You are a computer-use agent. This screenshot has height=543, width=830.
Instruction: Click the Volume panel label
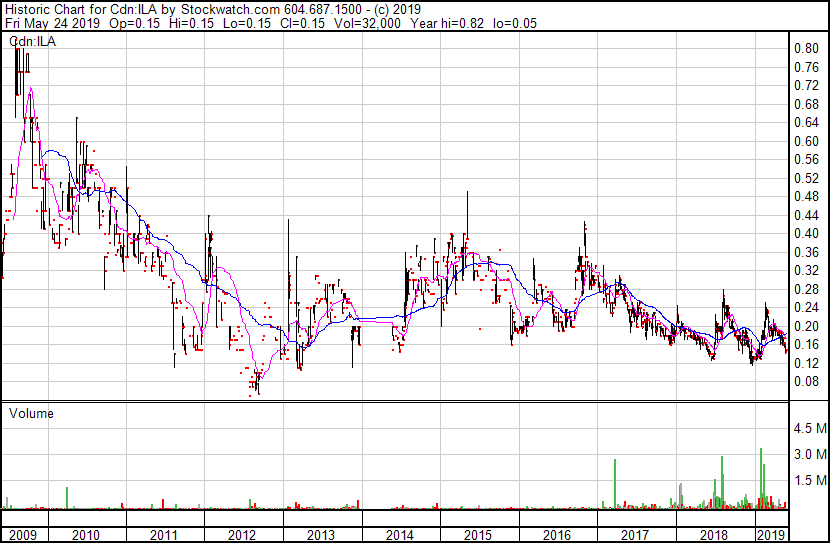click(31, 413)
